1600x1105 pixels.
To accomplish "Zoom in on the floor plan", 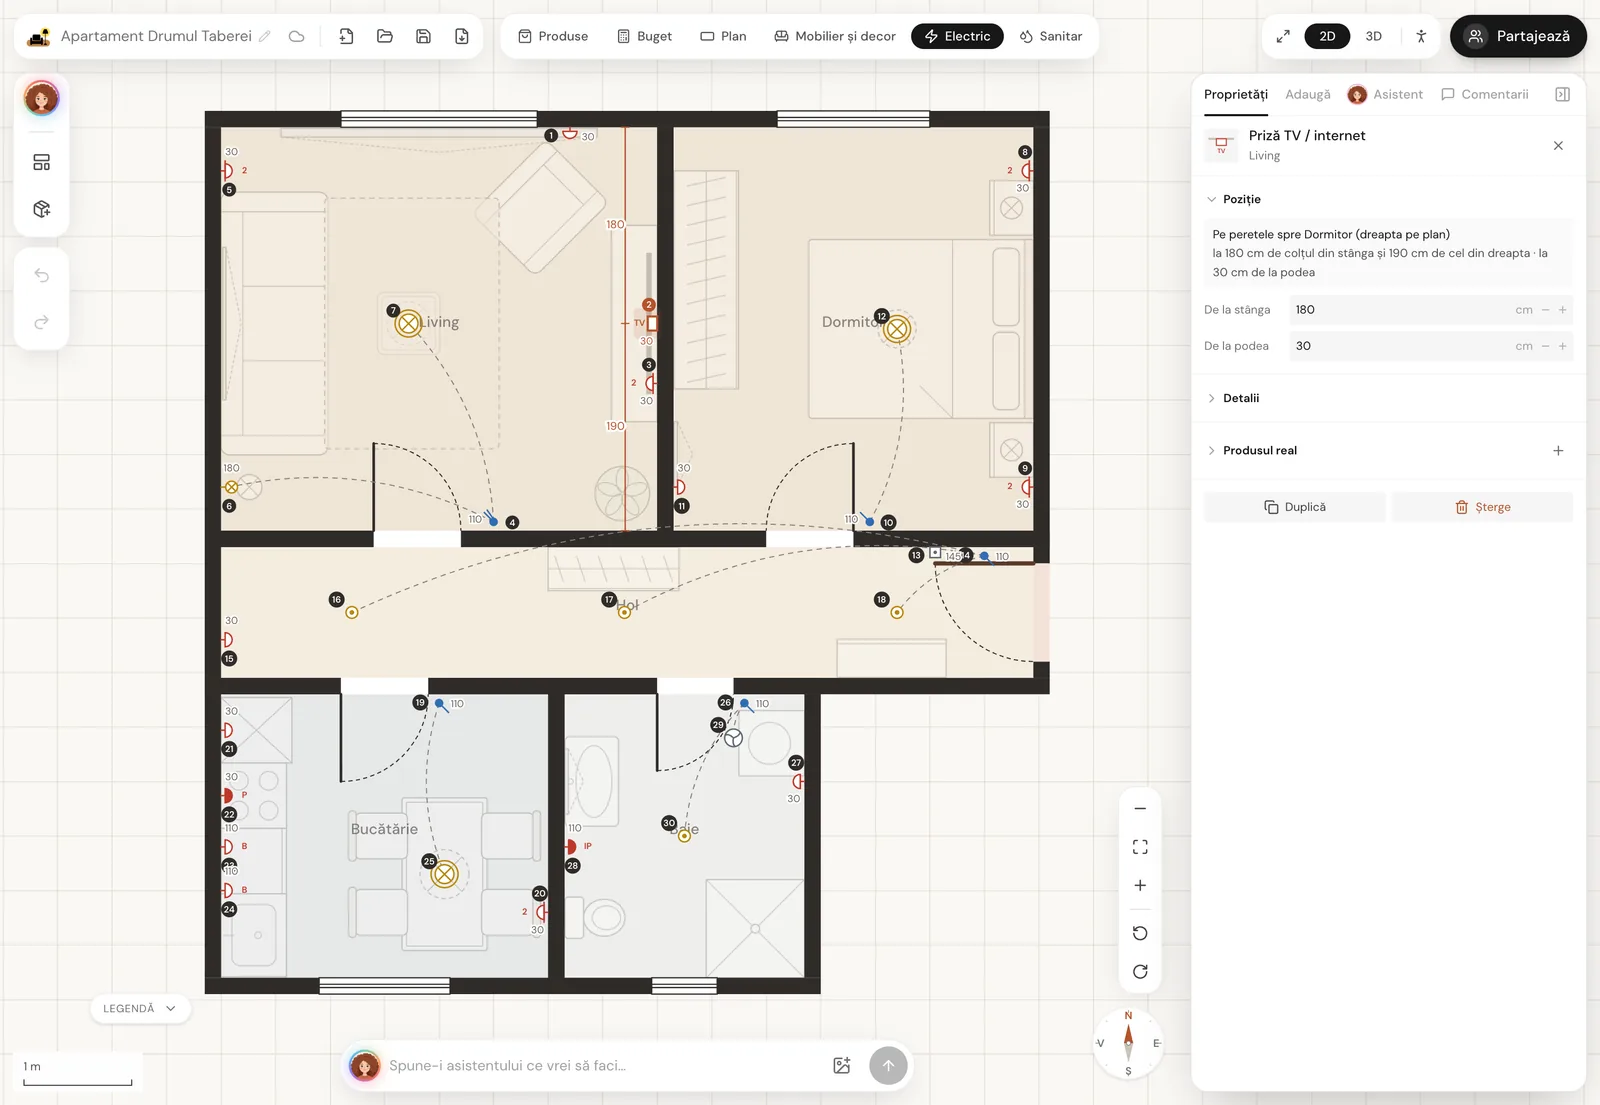I will 1140,885.
